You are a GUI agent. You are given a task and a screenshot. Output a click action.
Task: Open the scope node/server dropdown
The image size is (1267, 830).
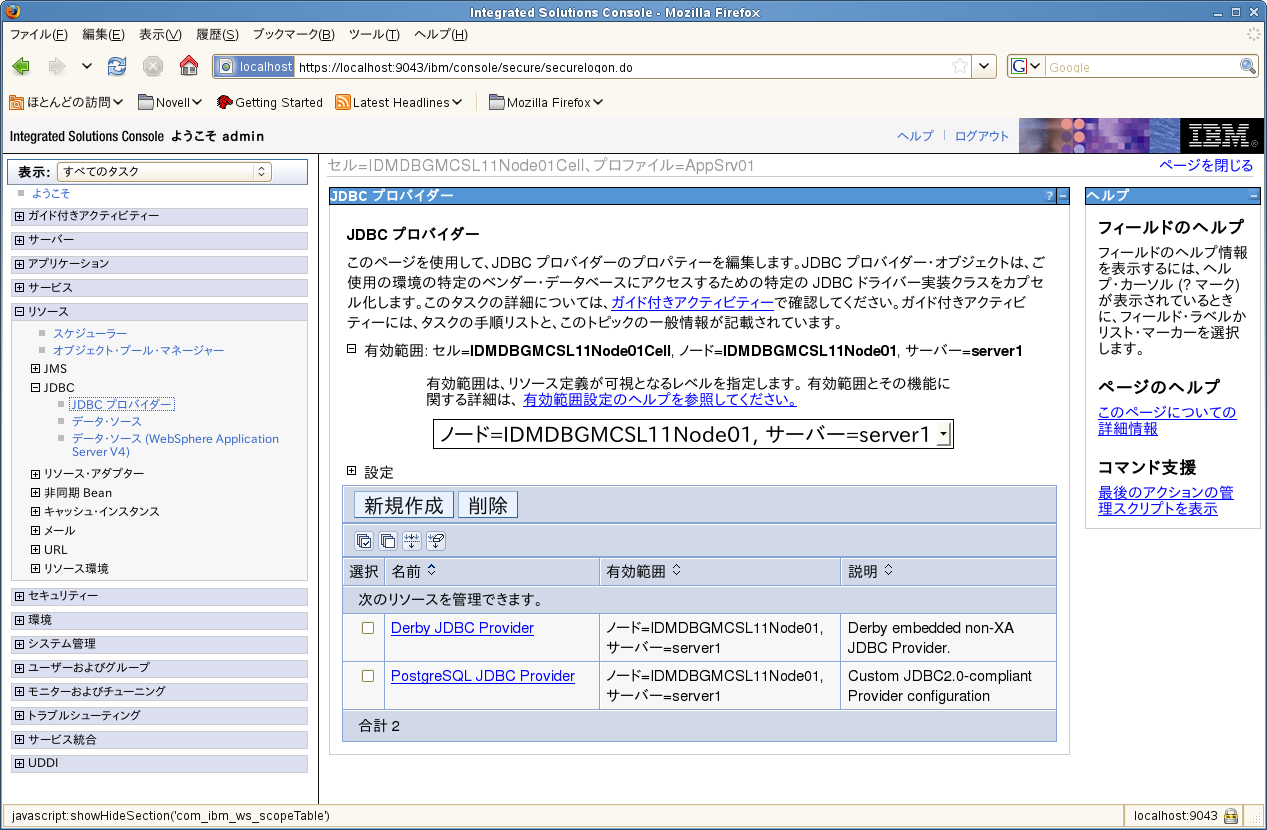point(693,434)
